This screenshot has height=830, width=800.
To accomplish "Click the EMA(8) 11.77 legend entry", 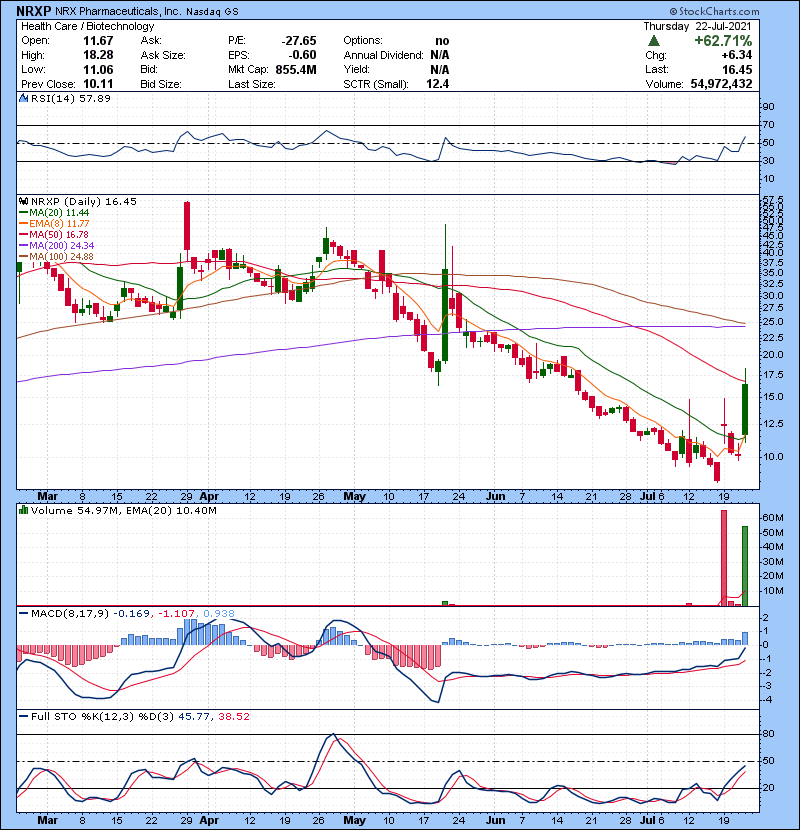I will click(54, 224).
